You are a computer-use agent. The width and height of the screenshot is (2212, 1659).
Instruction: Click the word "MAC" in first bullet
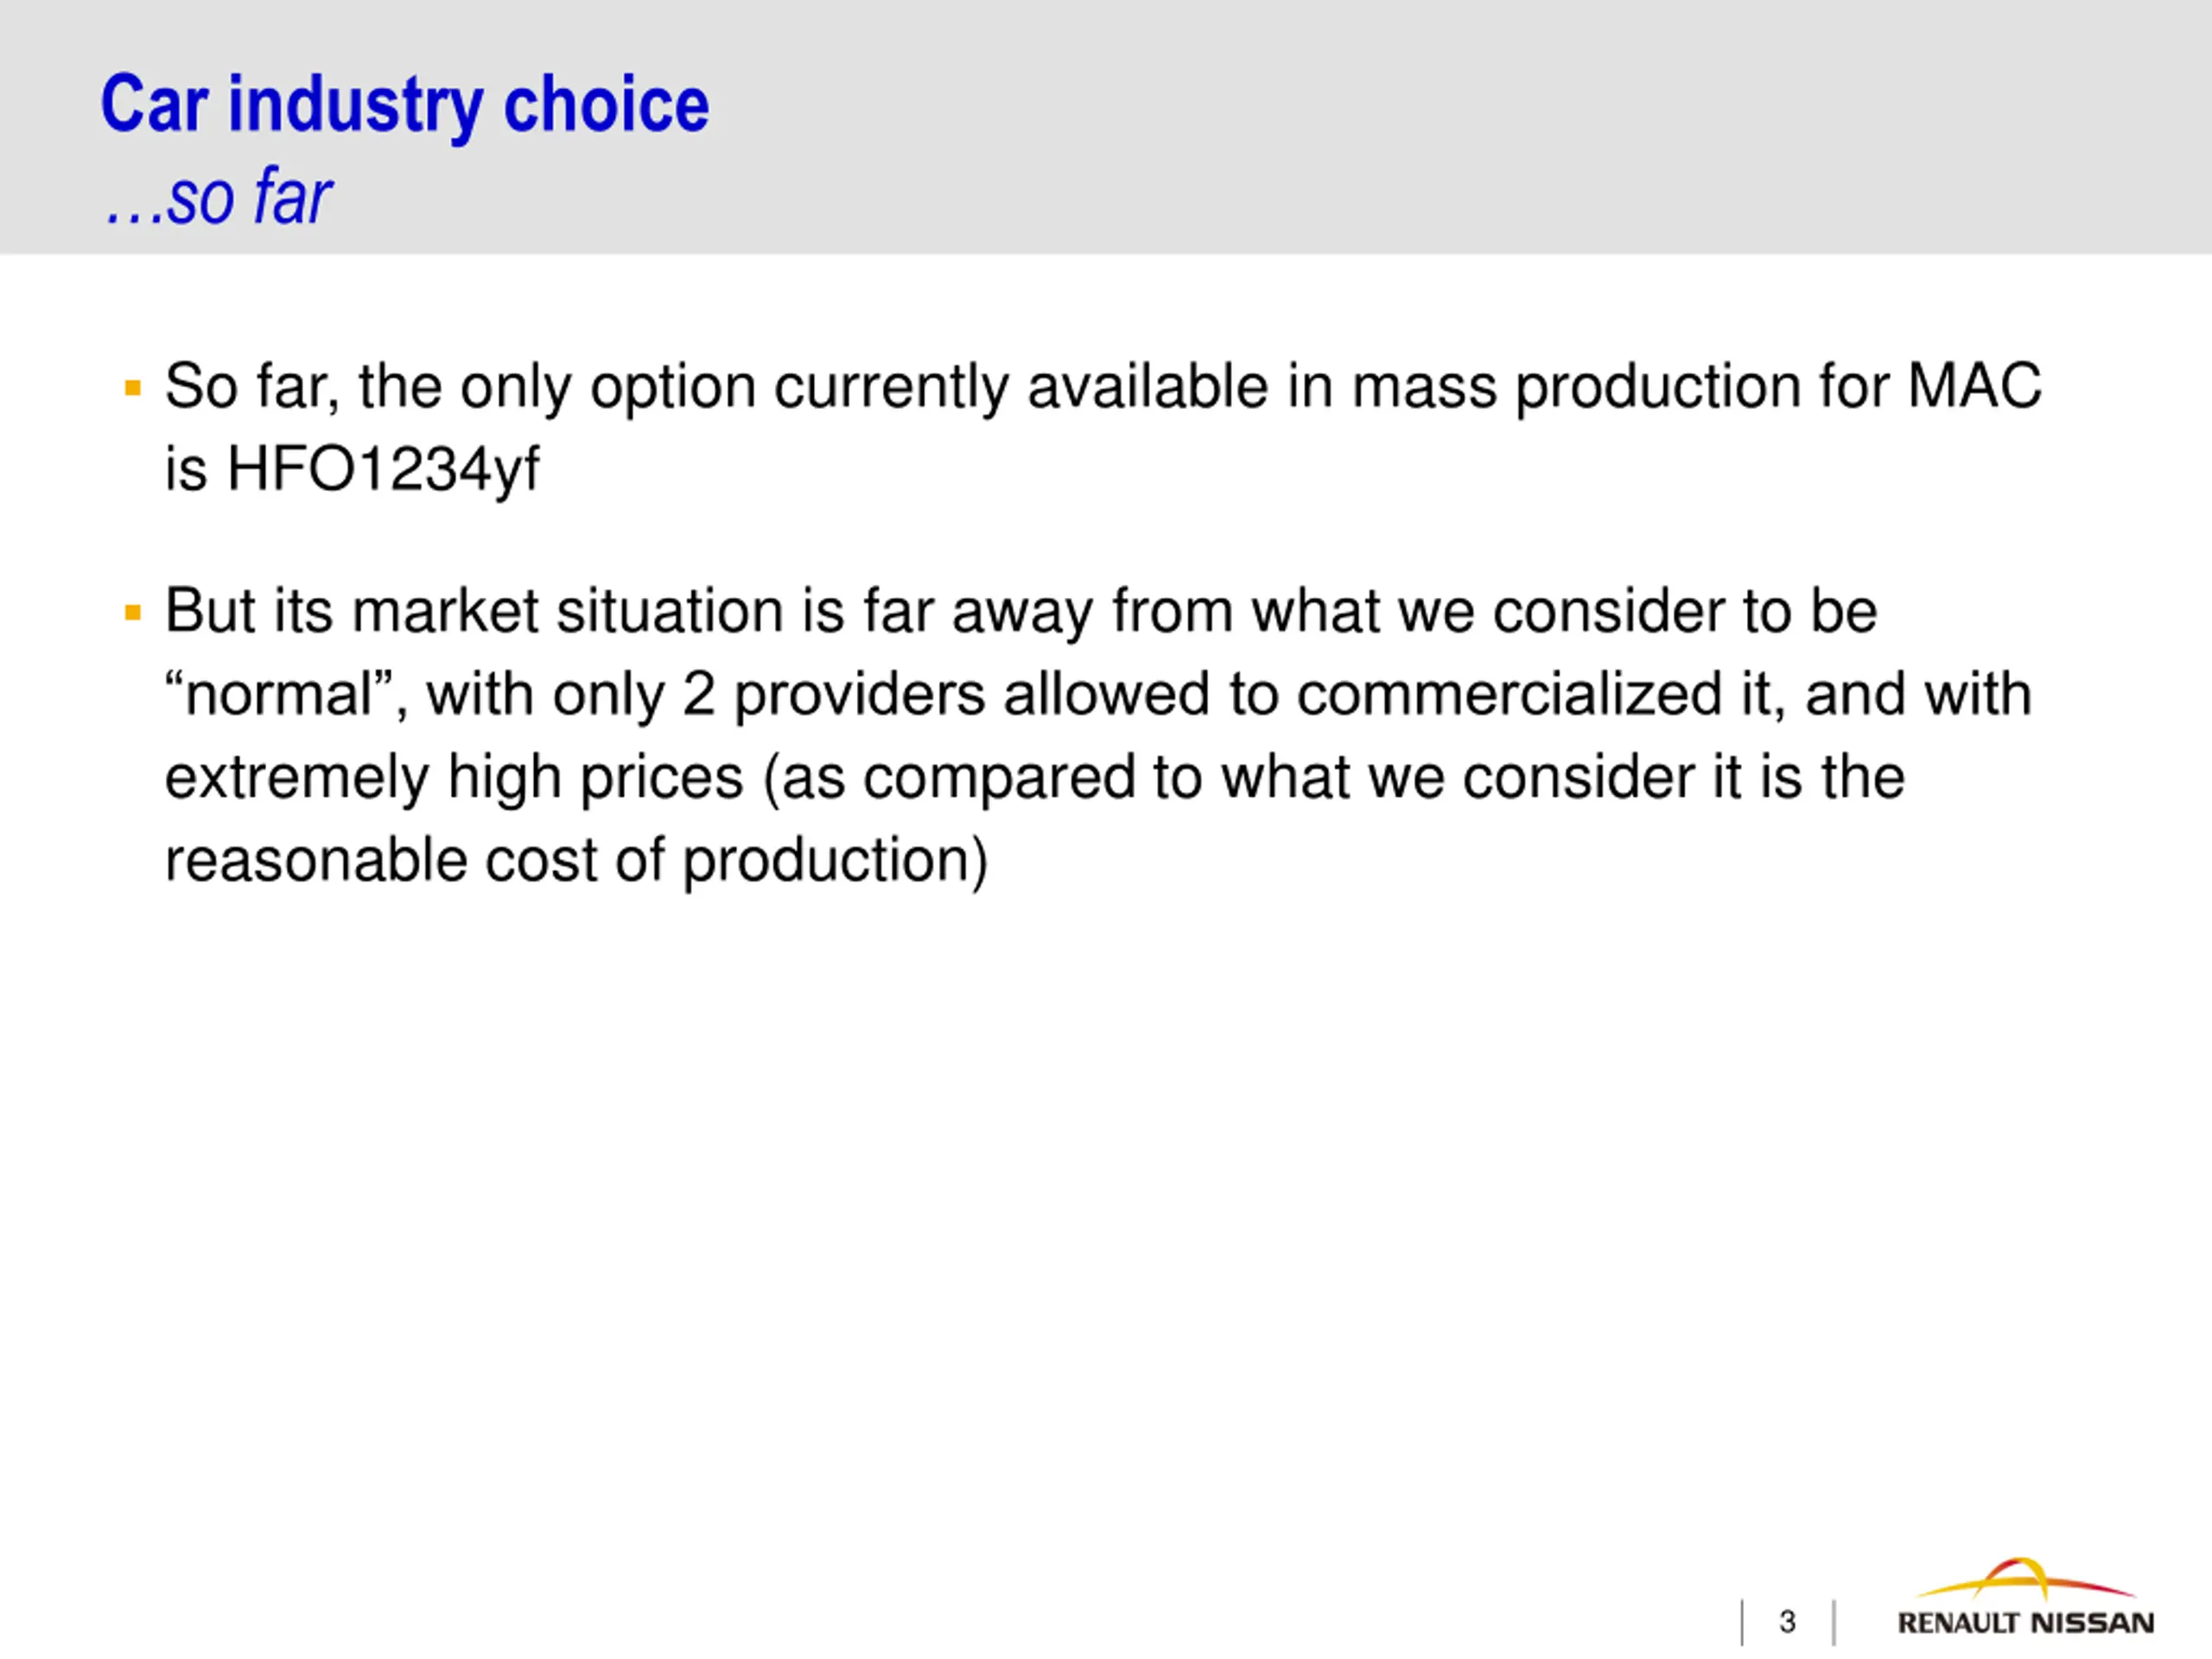coord(1974,386)
